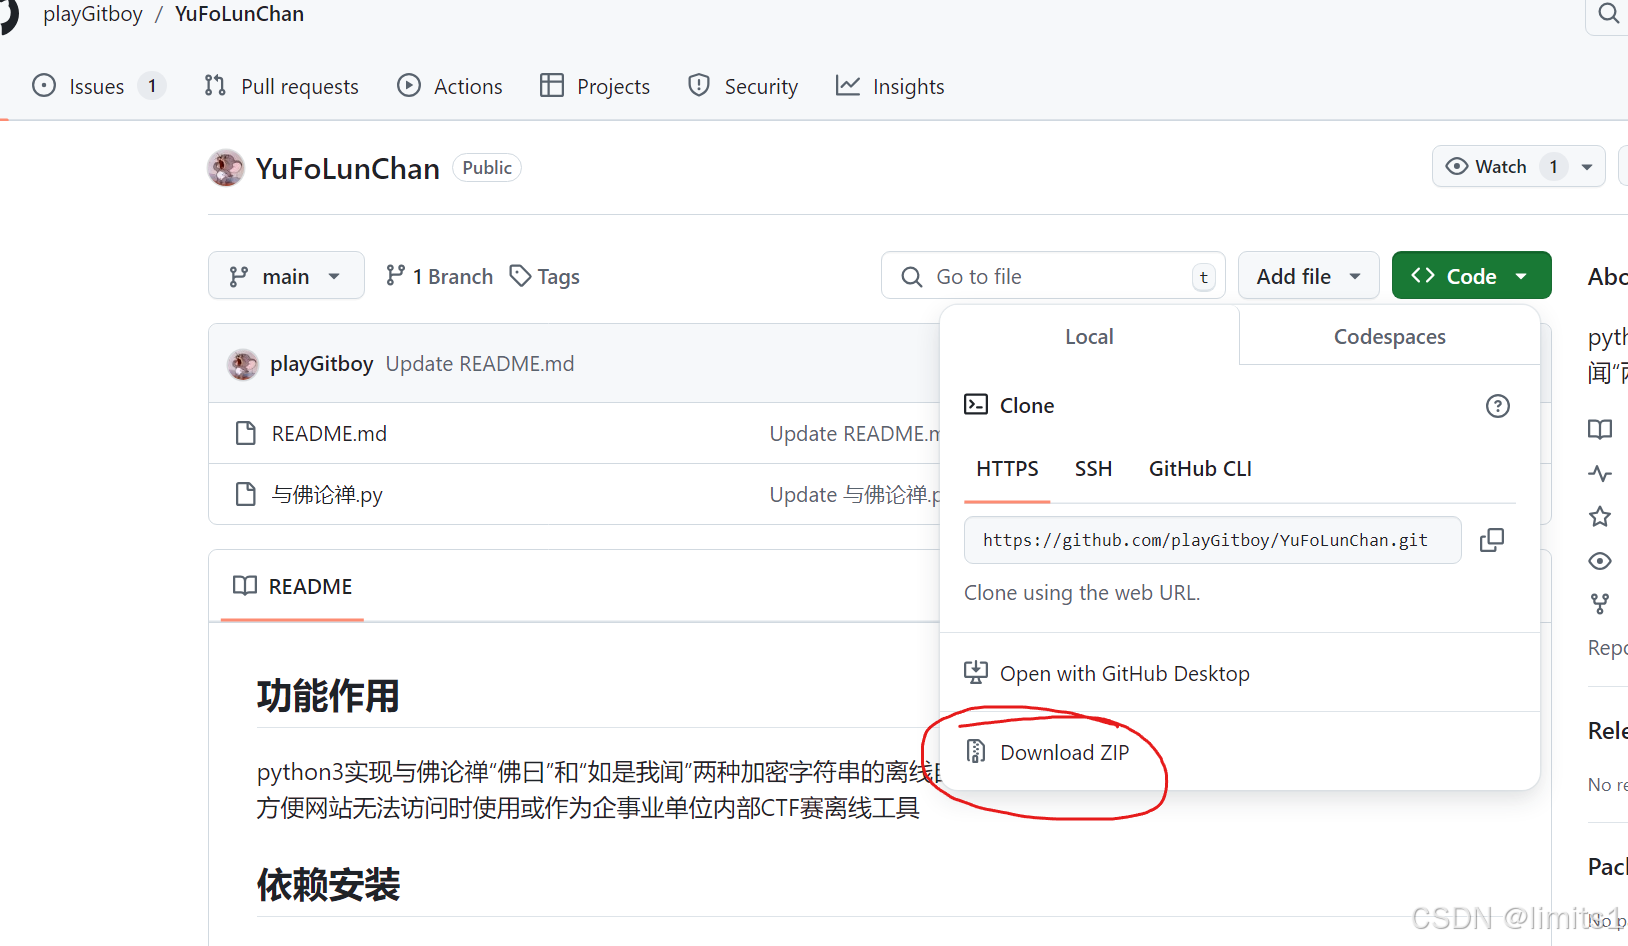1628x946 pixels.
Task: Click the repository owner avatar beside YuFoLunChan title
Action: point(226,168)
